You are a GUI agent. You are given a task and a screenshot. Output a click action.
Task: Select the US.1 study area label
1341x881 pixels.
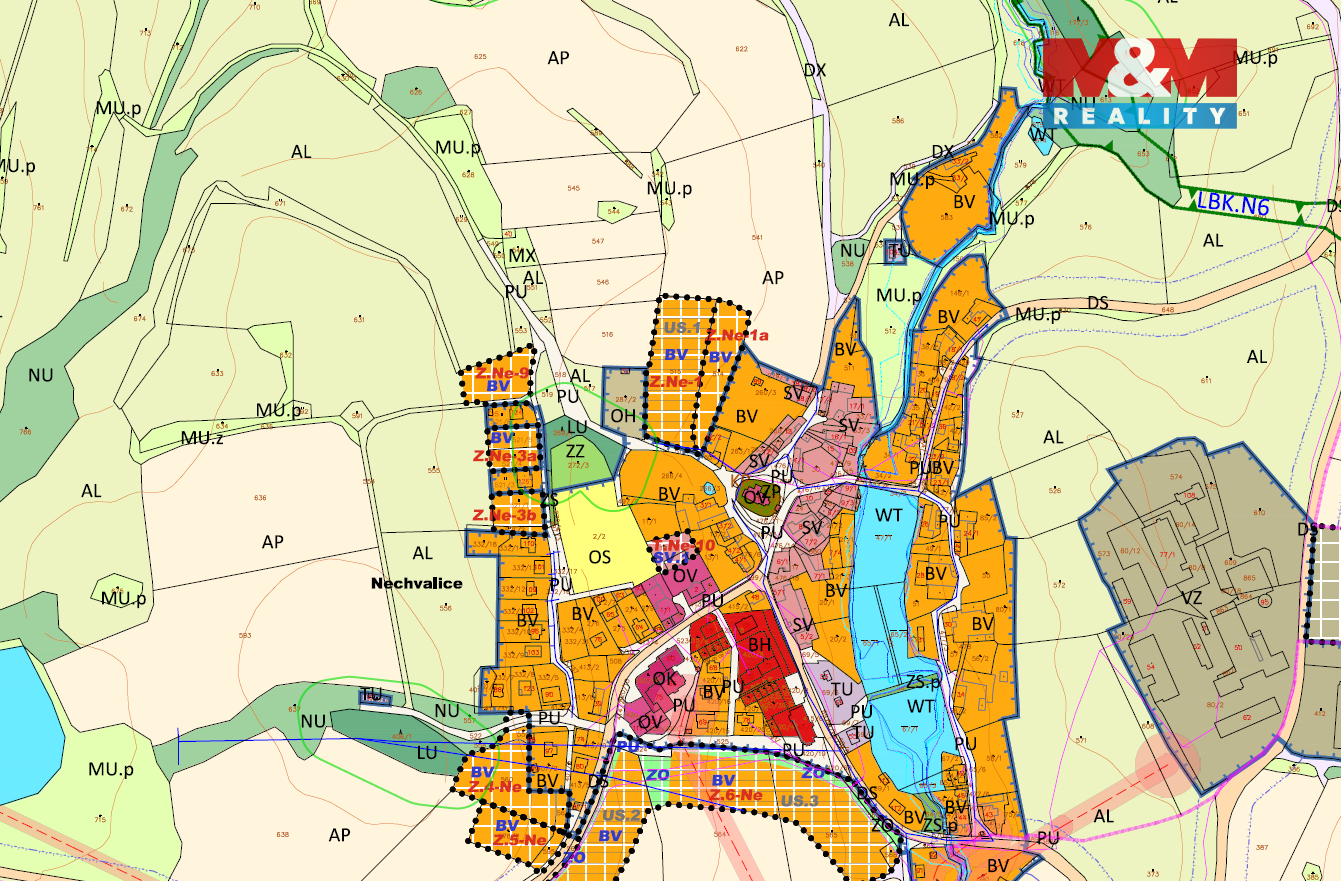tap(681, 328)
